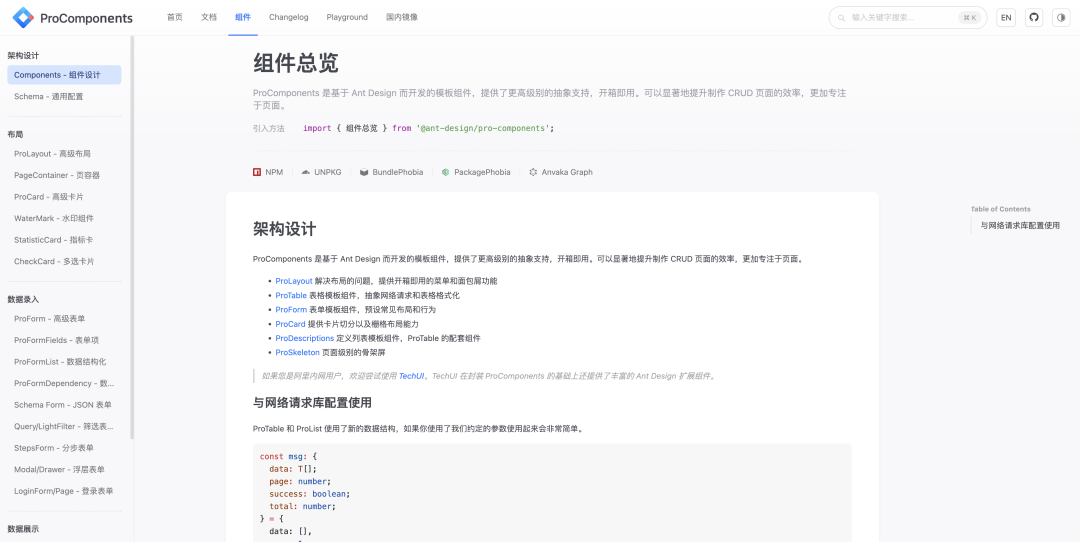Open ProLayout - 高级布局 sidebar item

click(64, 154)
